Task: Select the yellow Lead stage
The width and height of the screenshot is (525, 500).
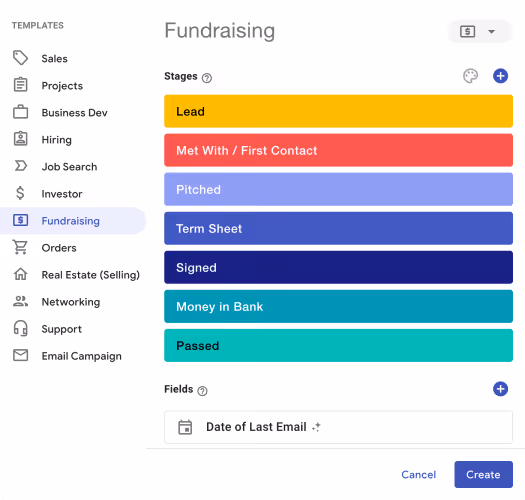Action: (338, 111)
